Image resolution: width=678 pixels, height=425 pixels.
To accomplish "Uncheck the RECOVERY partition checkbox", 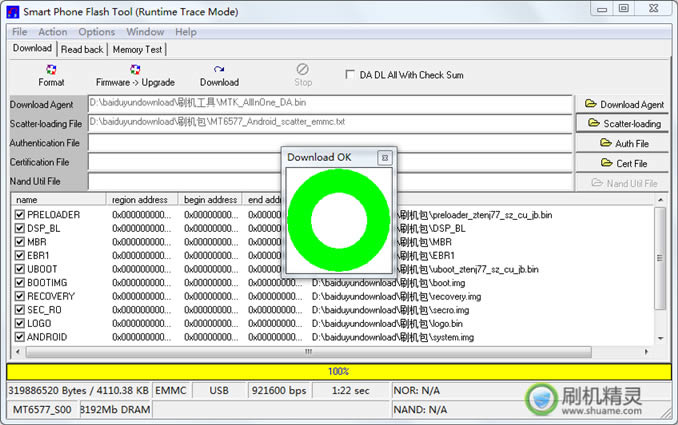I will click(20, 297).
